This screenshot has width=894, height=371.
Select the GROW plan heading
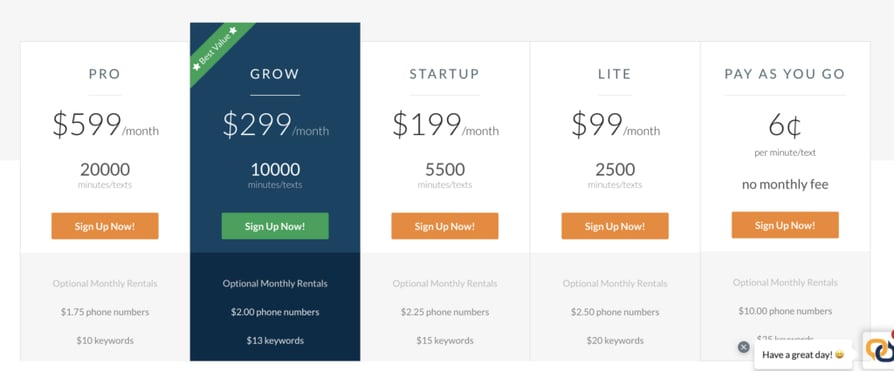point(275,74)
